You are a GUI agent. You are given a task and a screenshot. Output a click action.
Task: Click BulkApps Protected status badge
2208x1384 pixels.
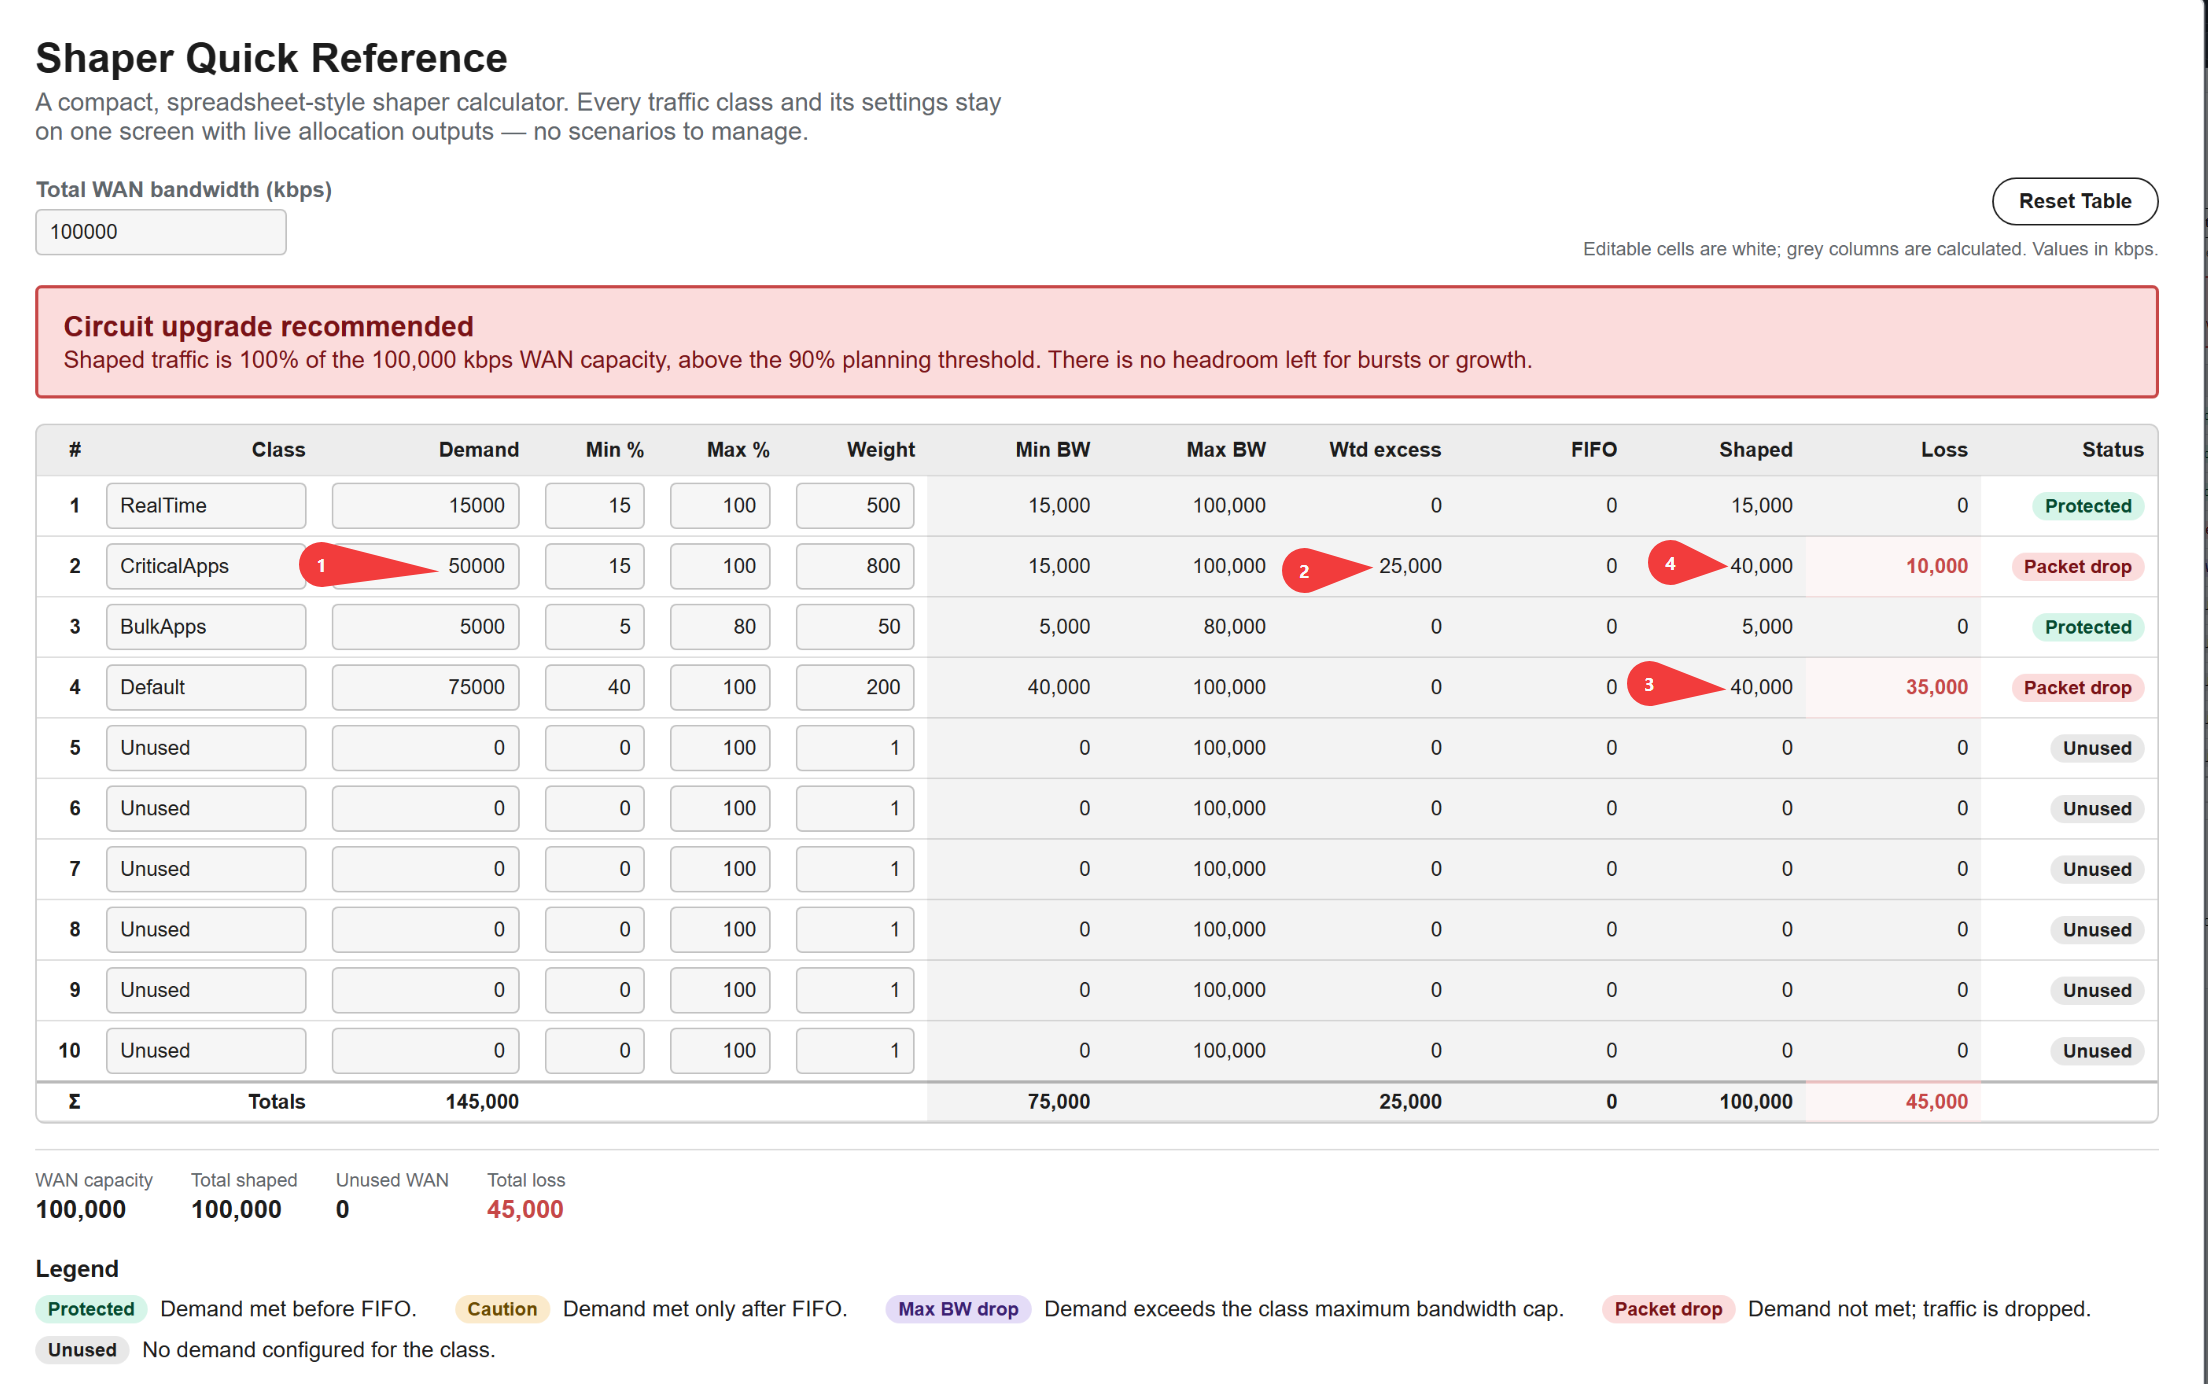coord(2087,627)
